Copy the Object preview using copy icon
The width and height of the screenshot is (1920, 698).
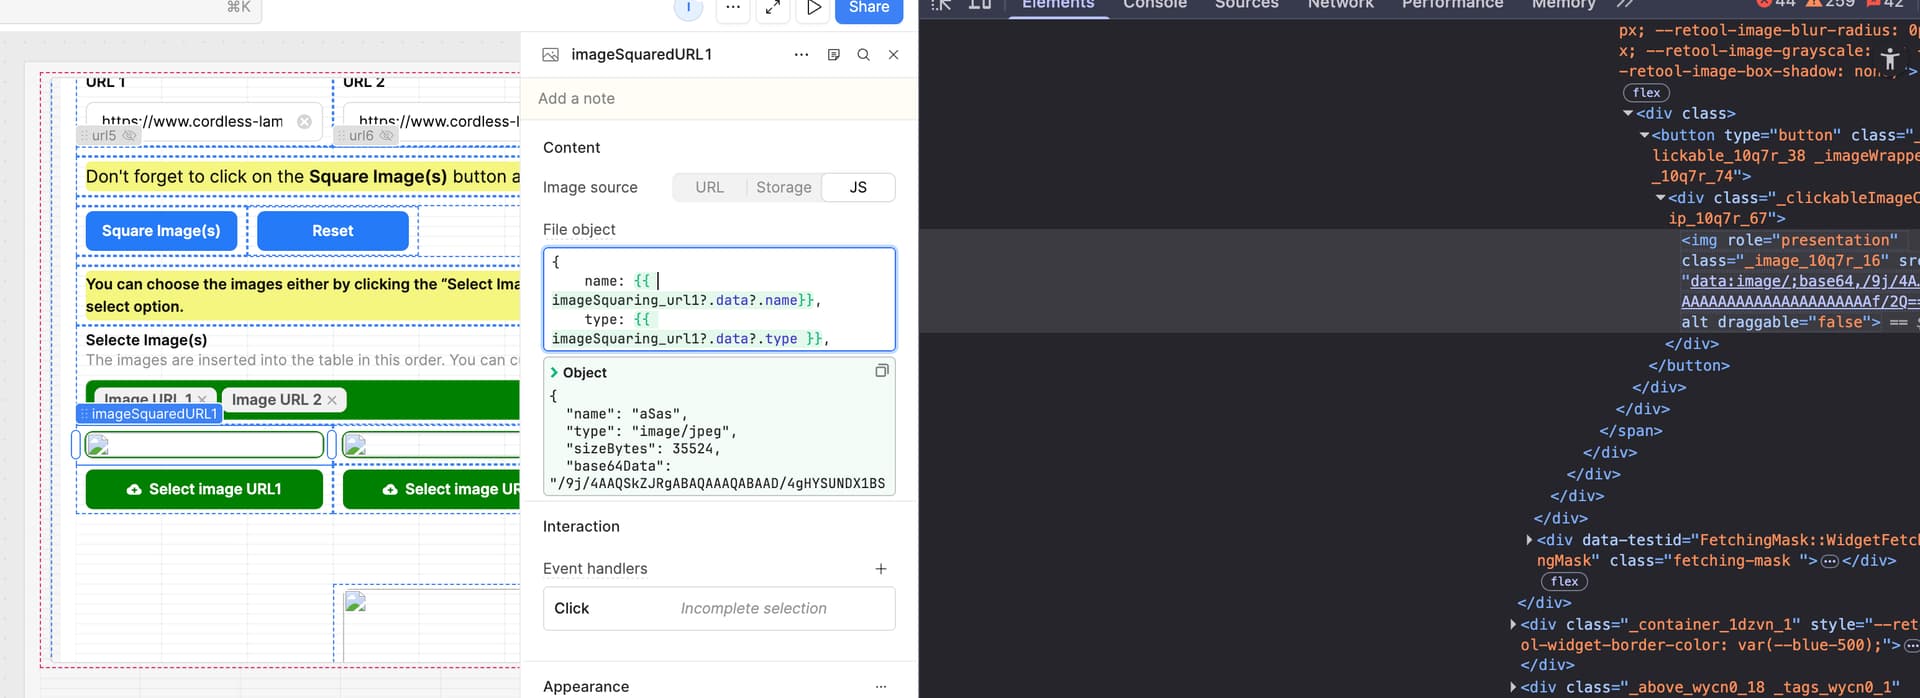coord(881,371)
